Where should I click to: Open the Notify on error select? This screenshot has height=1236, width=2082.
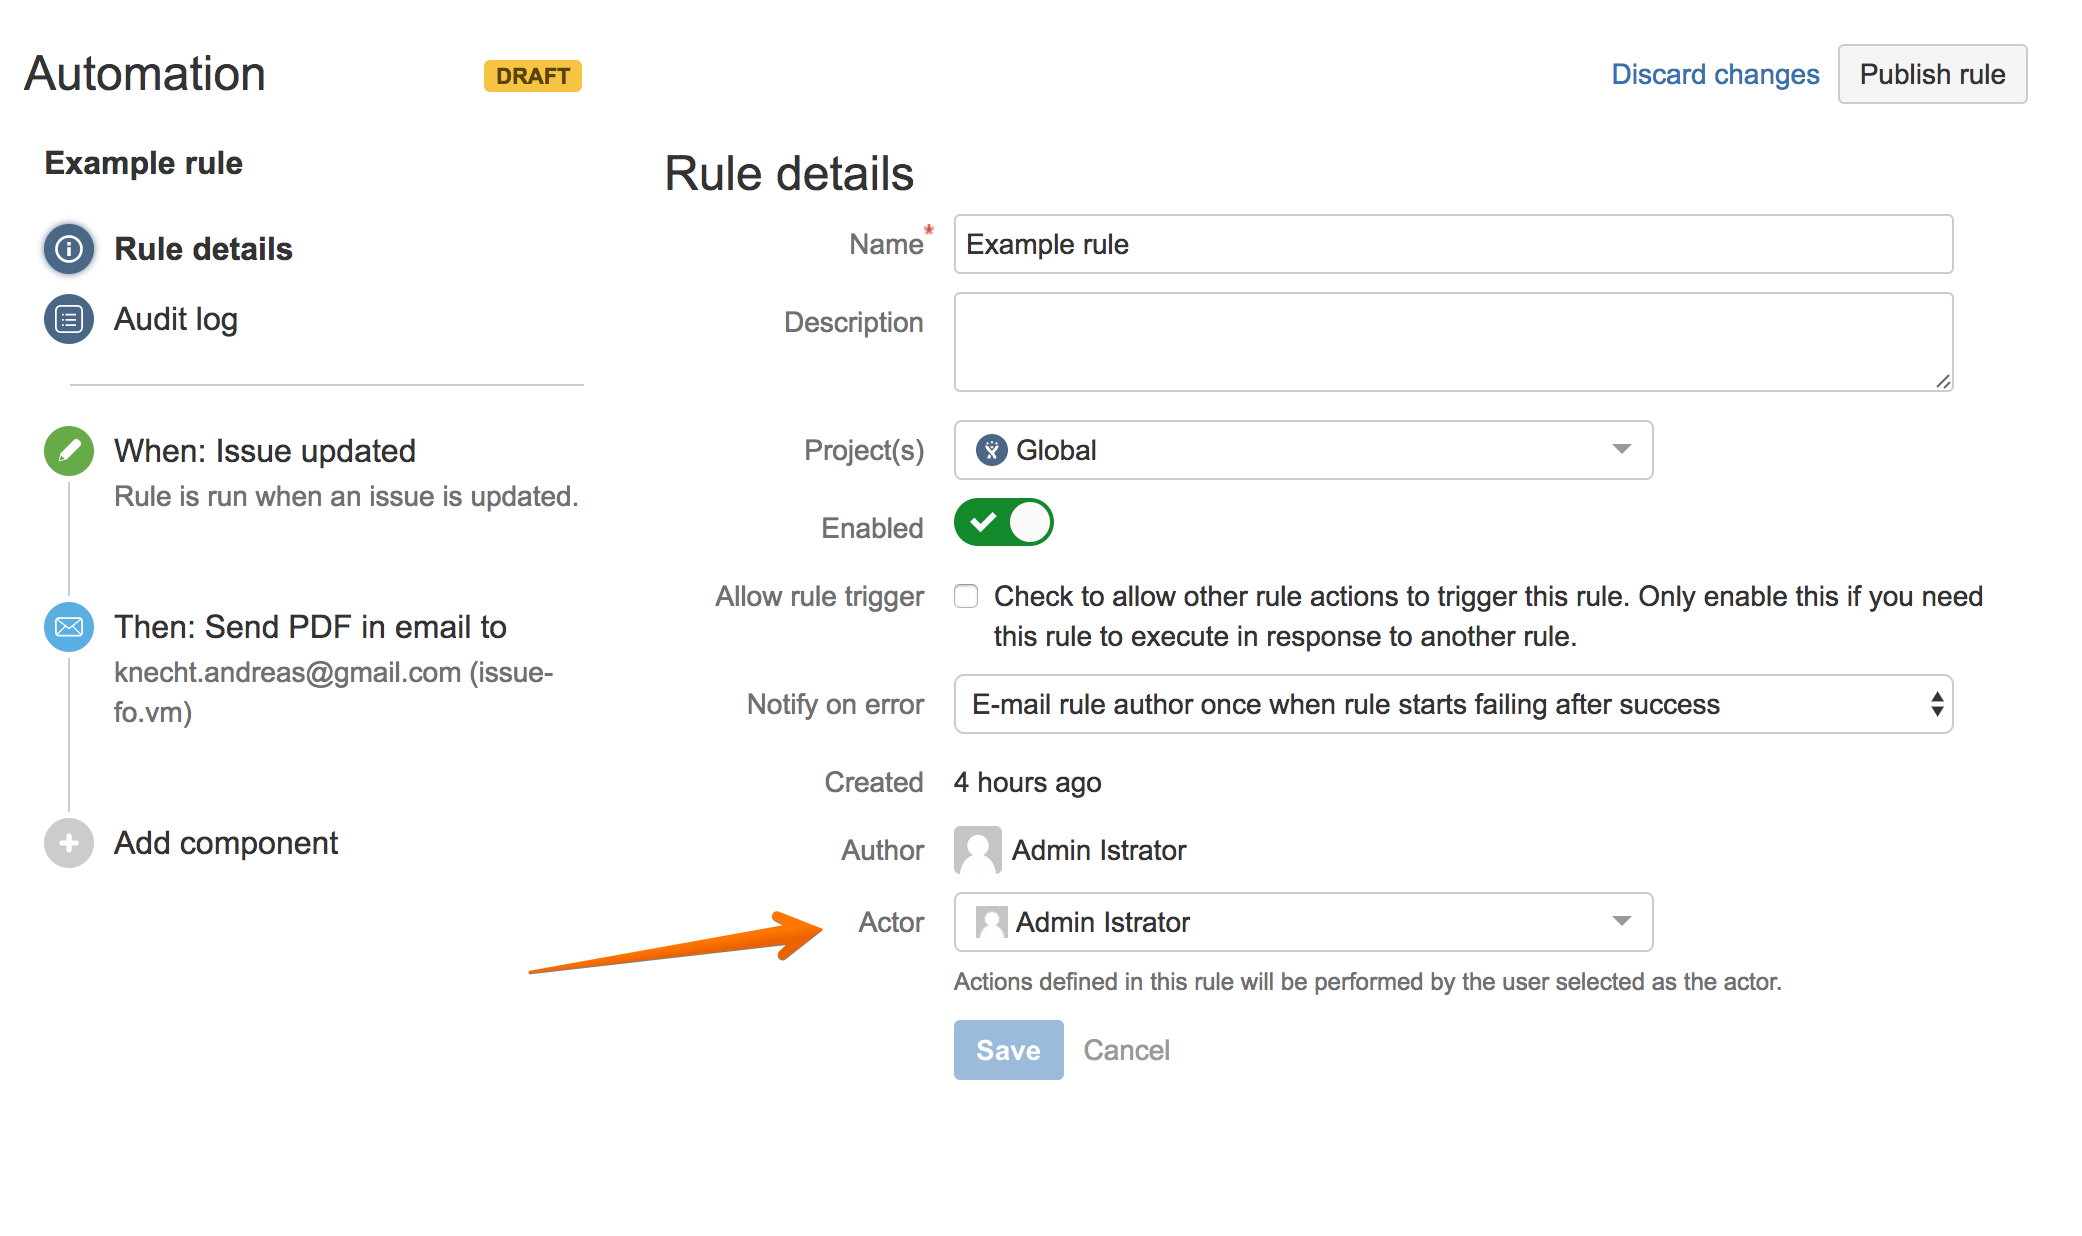1452,705
